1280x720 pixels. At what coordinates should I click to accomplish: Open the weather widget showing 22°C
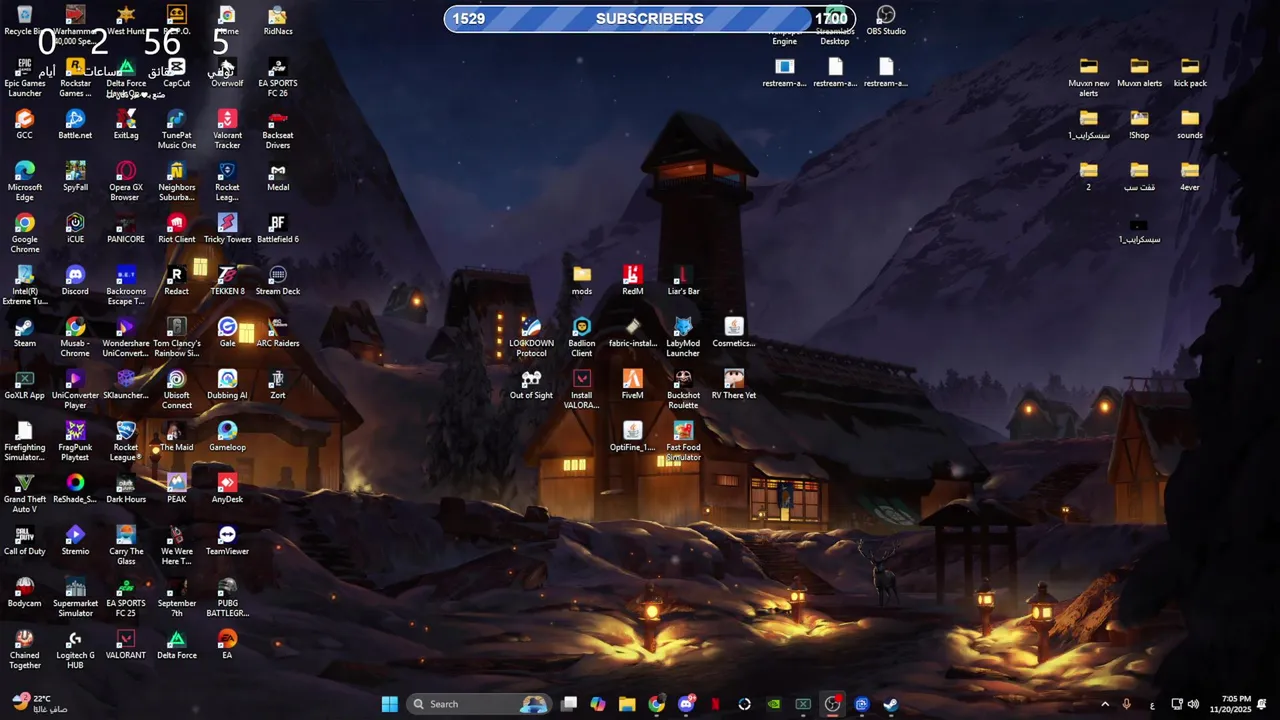[x=40, y=704]
